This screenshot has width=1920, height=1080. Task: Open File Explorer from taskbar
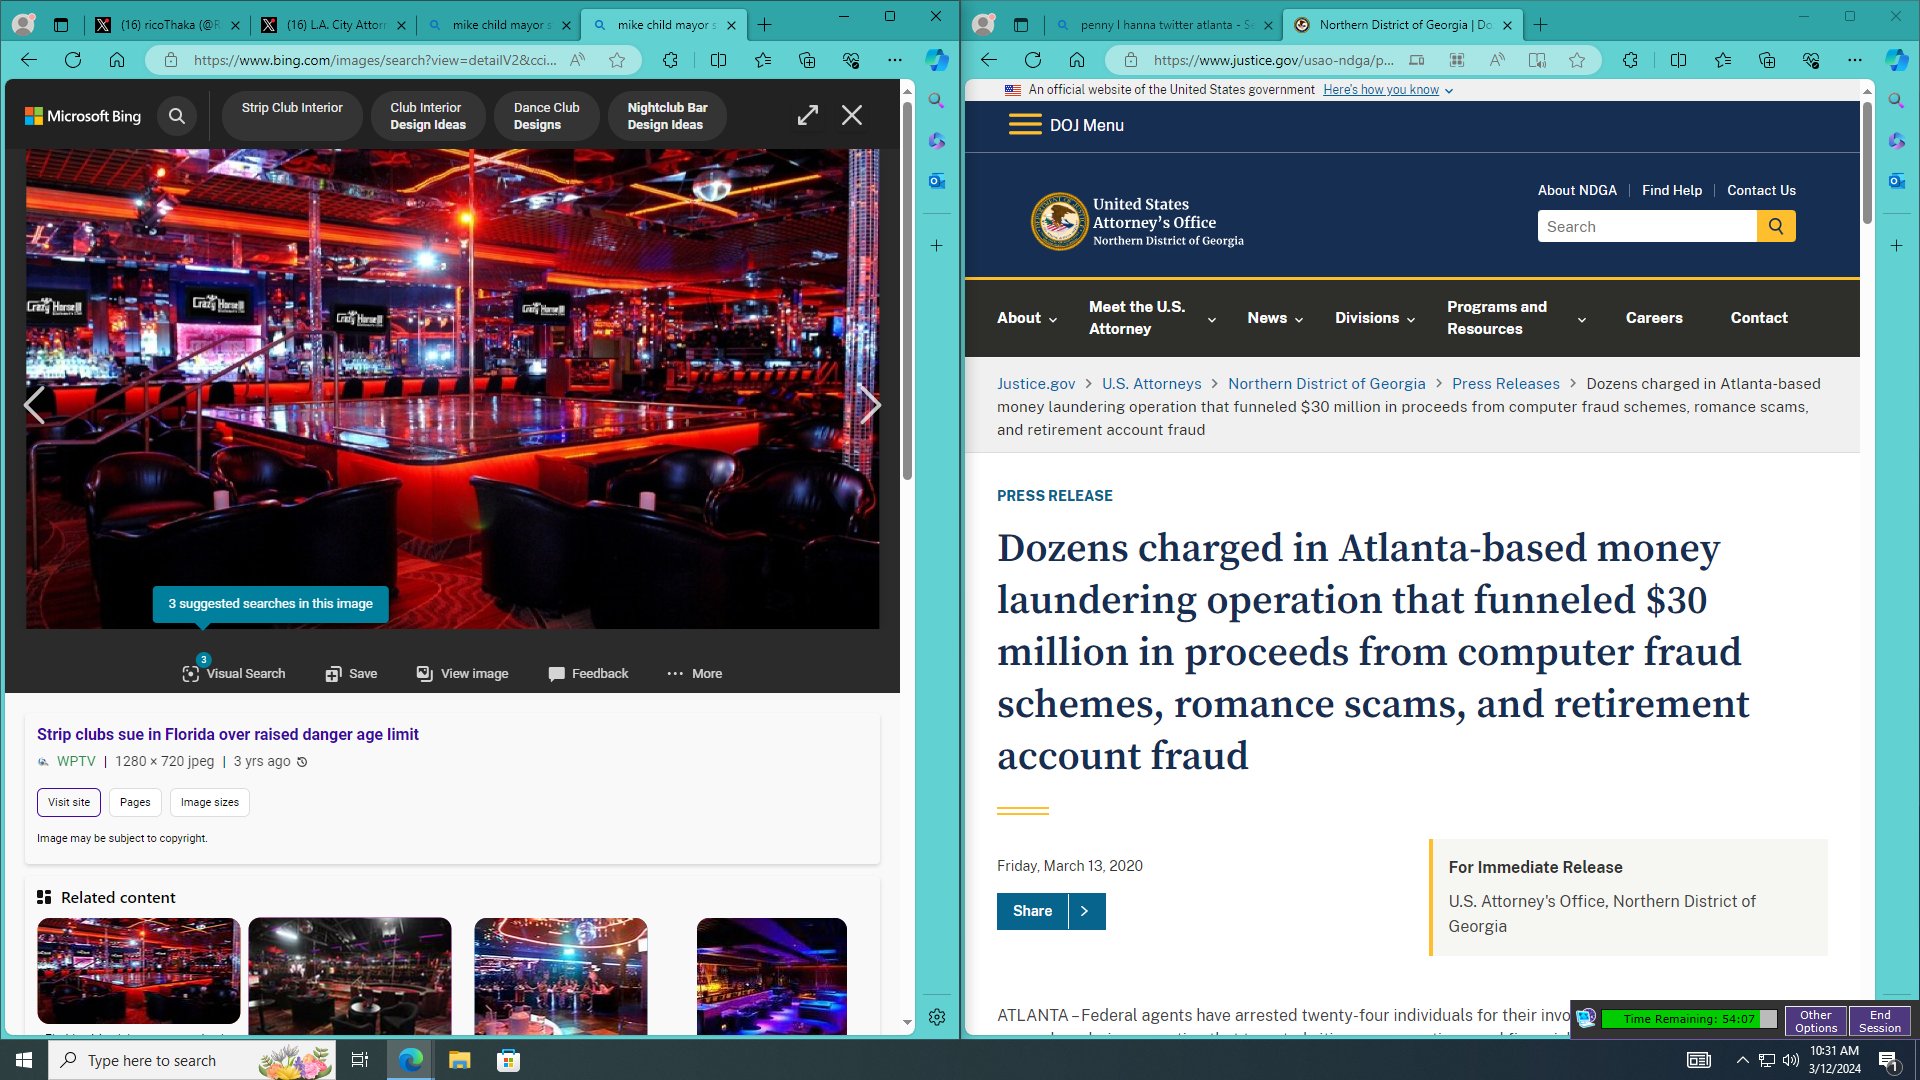[x=459, y=1060]
